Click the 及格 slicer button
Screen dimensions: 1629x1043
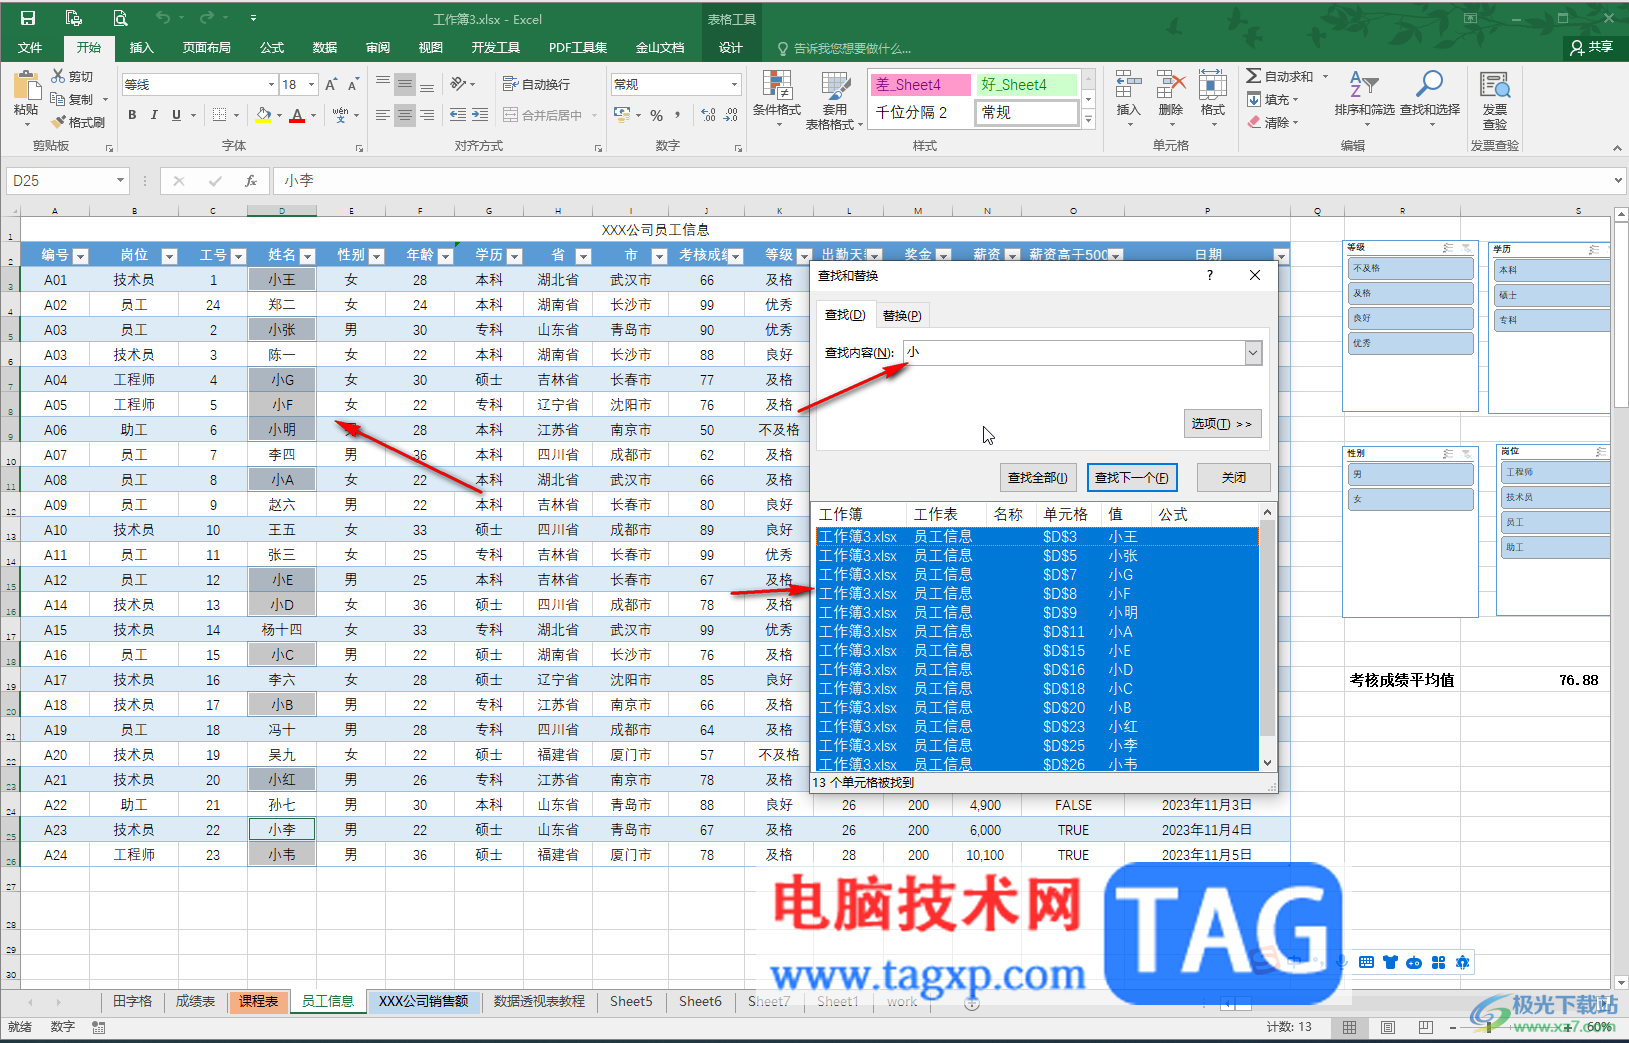point(1412,293)
